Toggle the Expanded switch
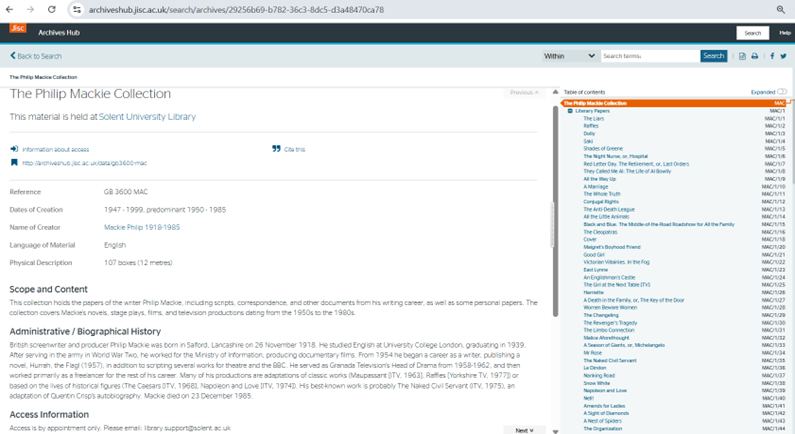Viewport: 795px width, 434px height. click(782, 92)
